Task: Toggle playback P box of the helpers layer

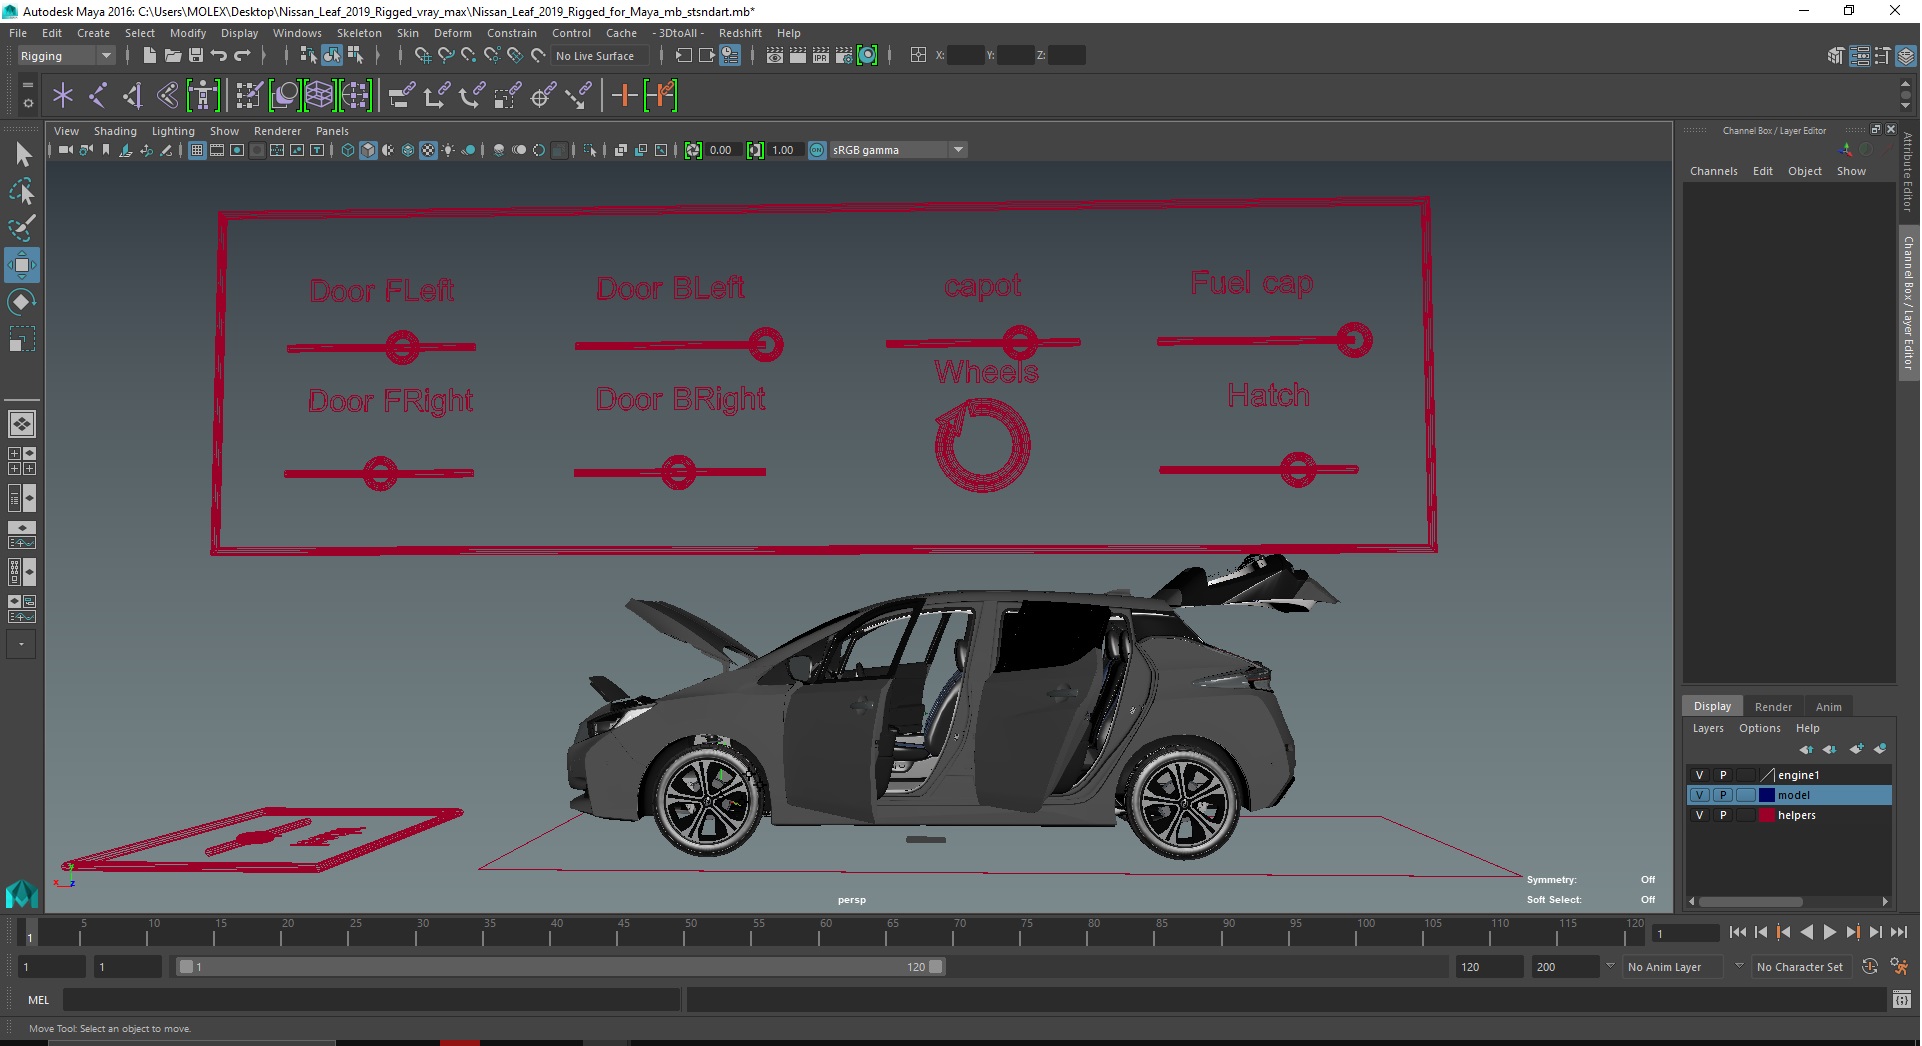Action: tap(1722, 816)
